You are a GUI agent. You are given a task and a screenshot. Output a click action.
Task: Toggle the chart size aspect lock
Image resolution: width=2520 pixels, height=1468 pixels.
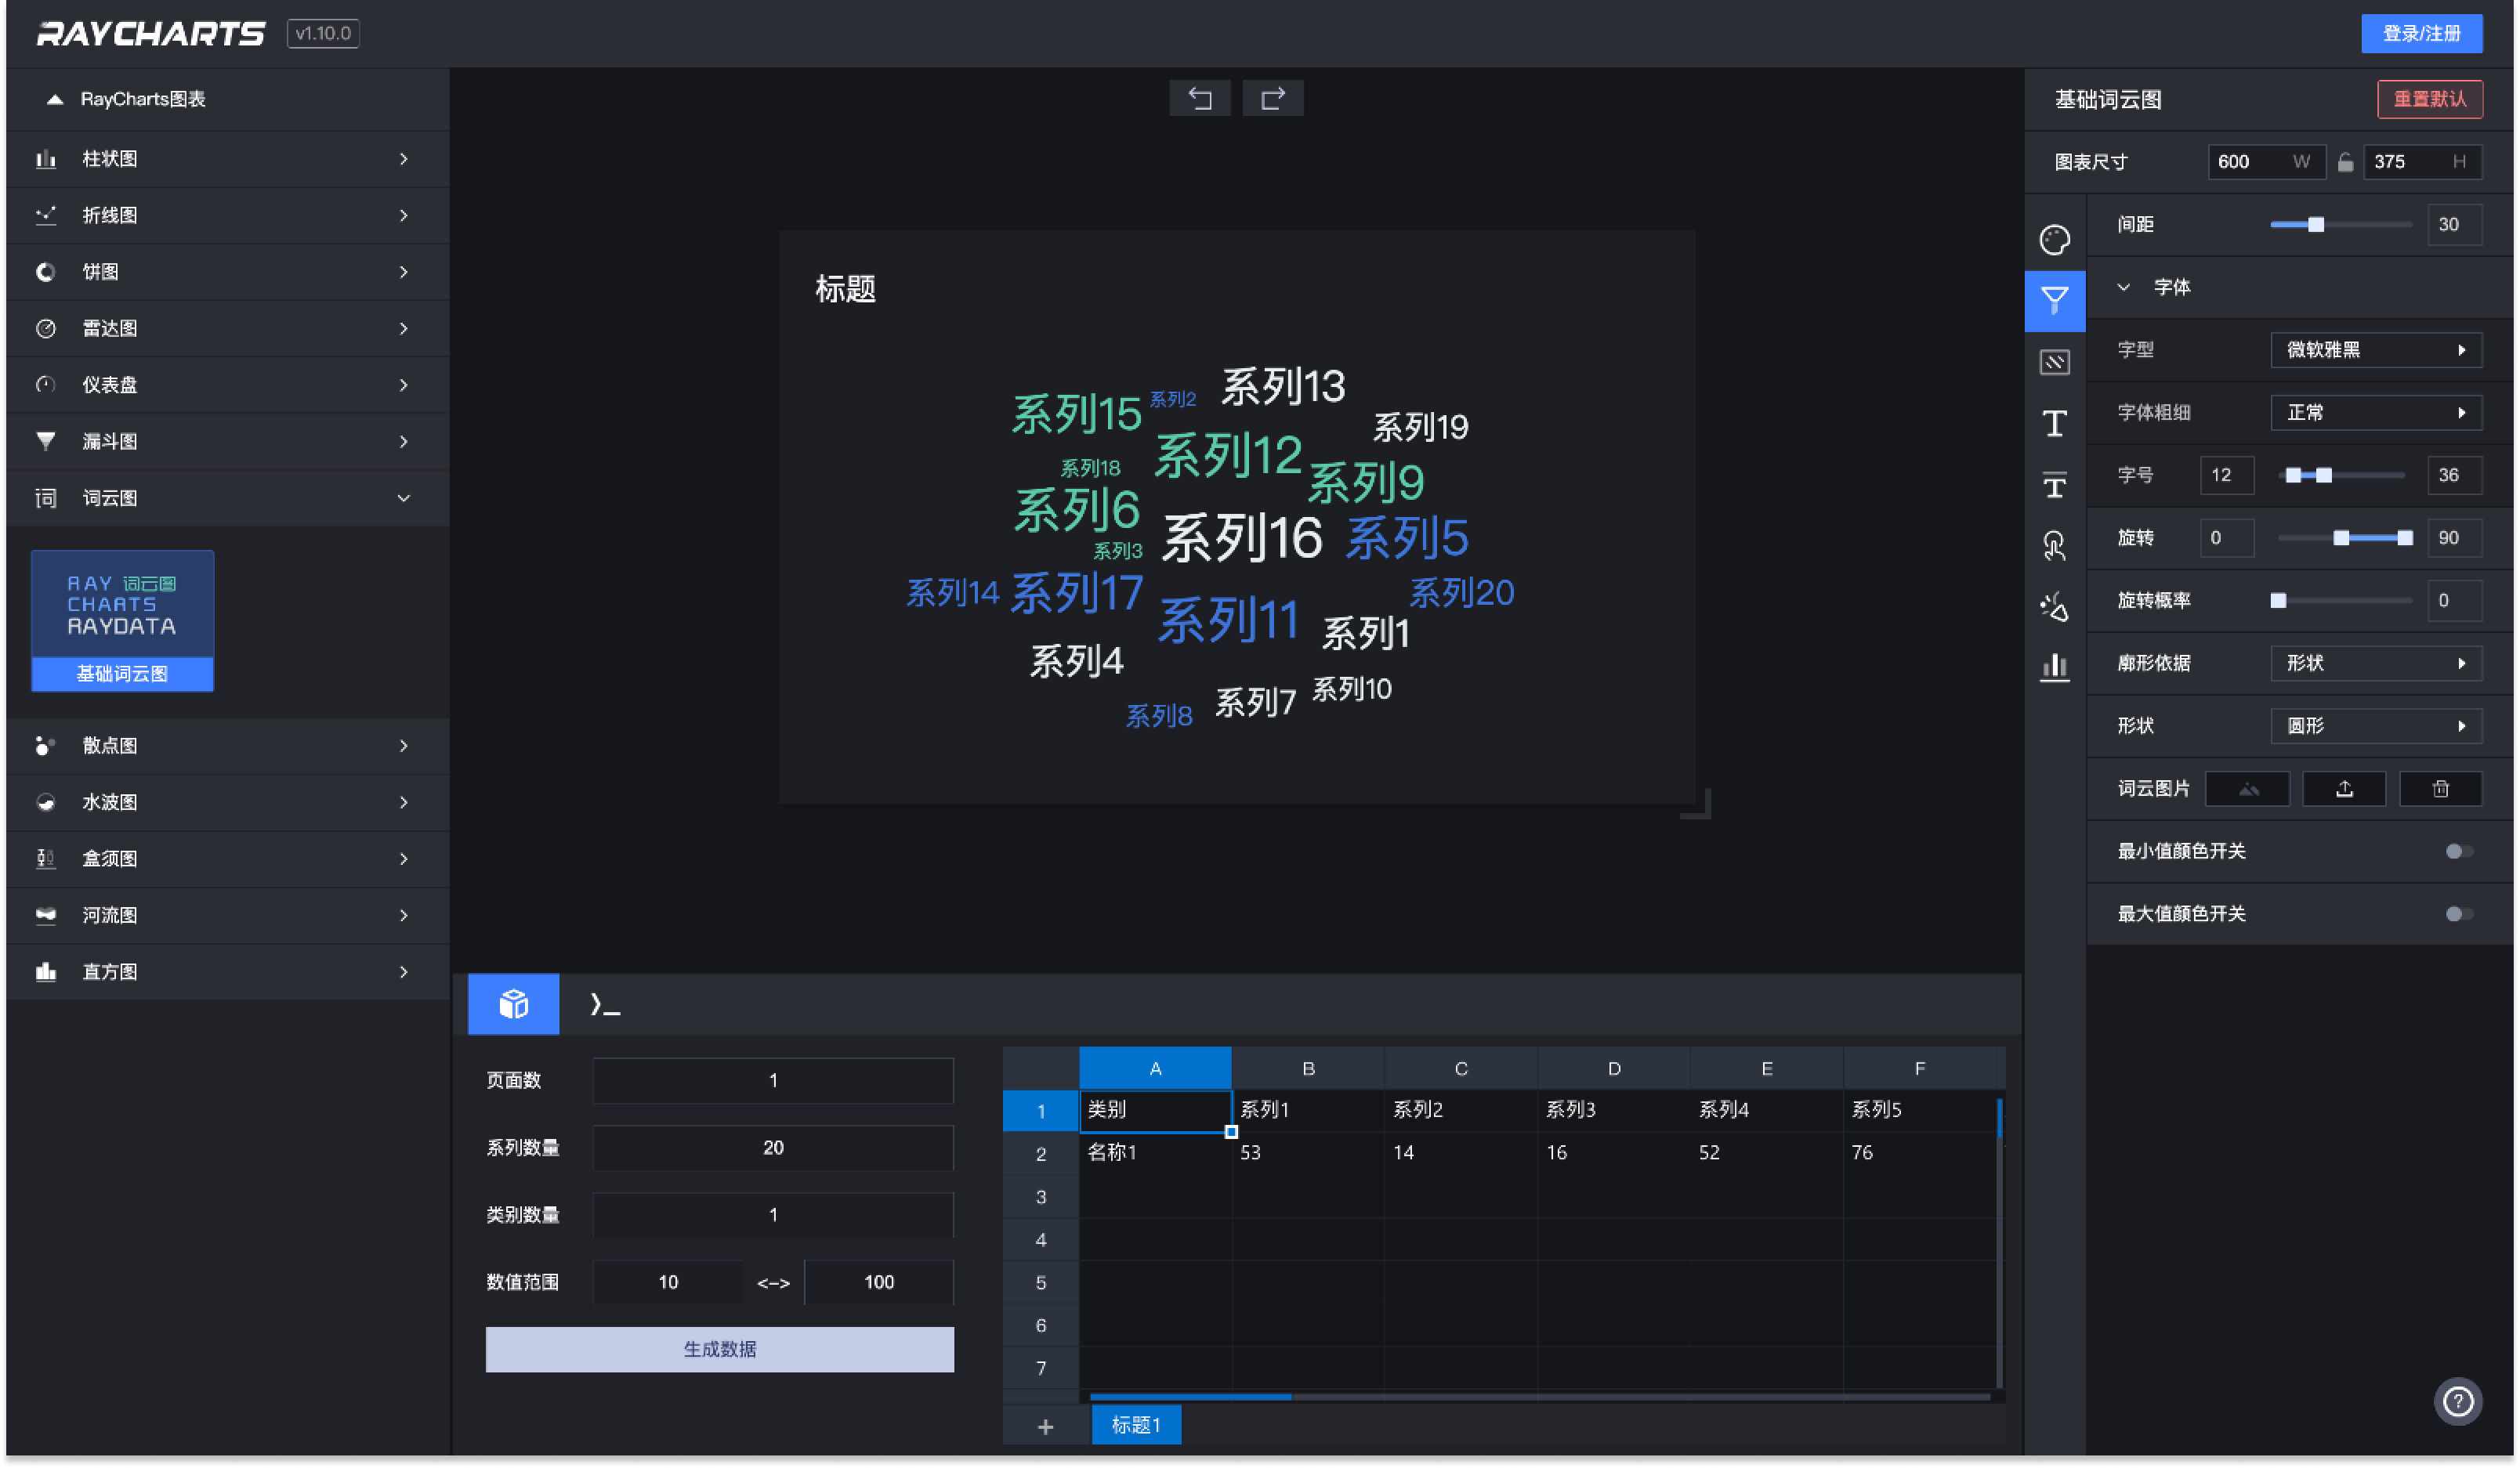2344,162
